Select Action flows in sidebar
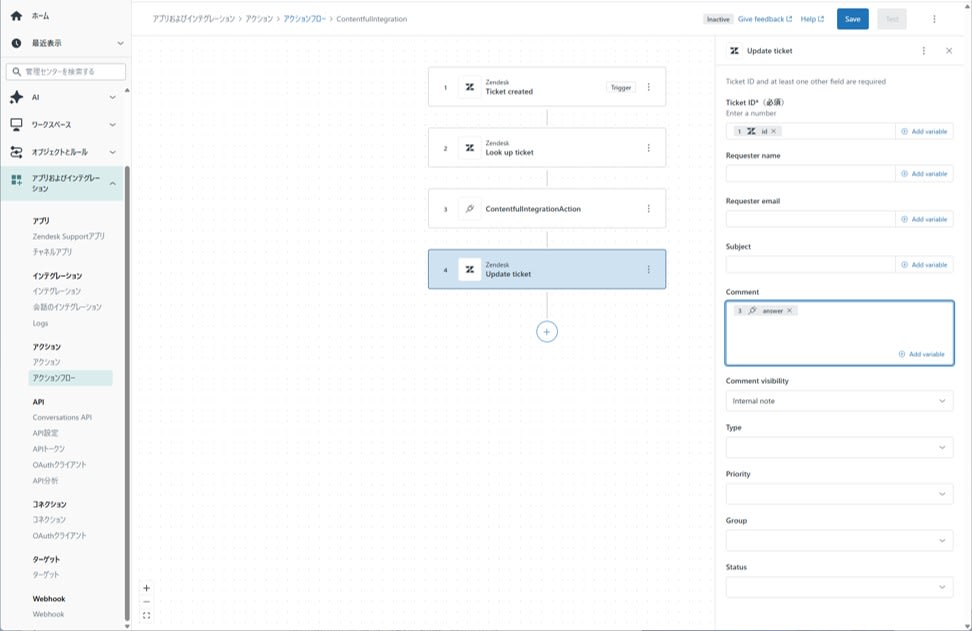The height and width of the screenshot is (631, 972). (x=70, y=378)
